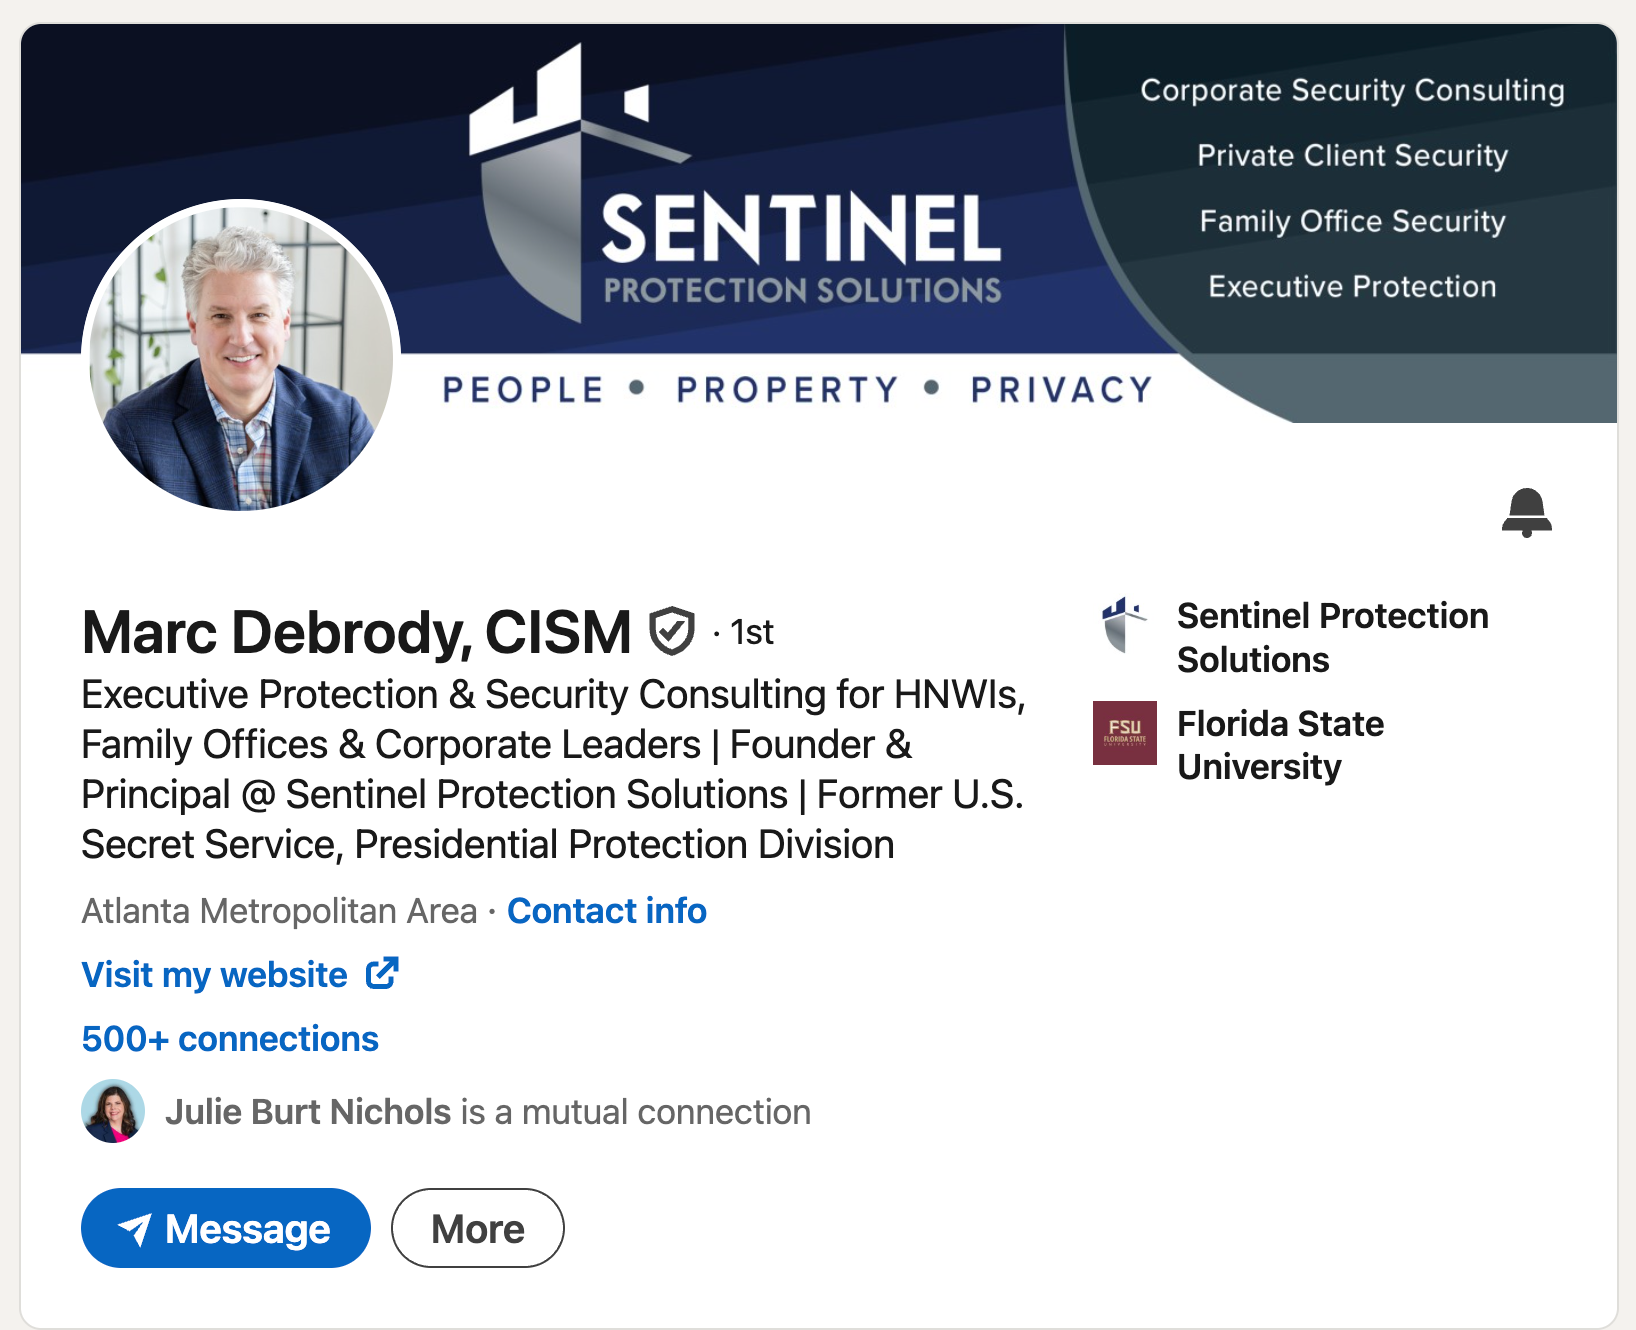This screenshot has width=1636, height=1330.
Task: Click the Sentinel Protection Solutions company logo
Action: point(1124,625)
